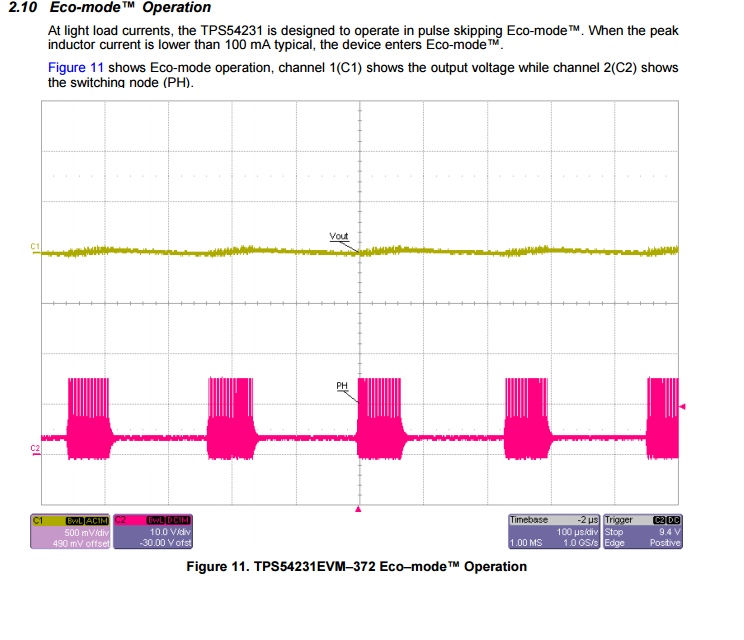The height and width of the screenshot is (640, 744).
Task: Click the C2 source badge in Trigger box
Action: (x=660, y=520)
